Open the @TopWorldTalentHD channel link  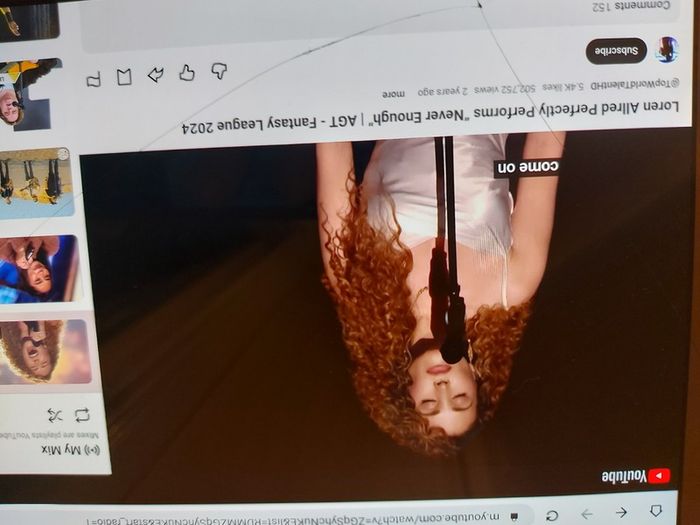coord(634,84)
